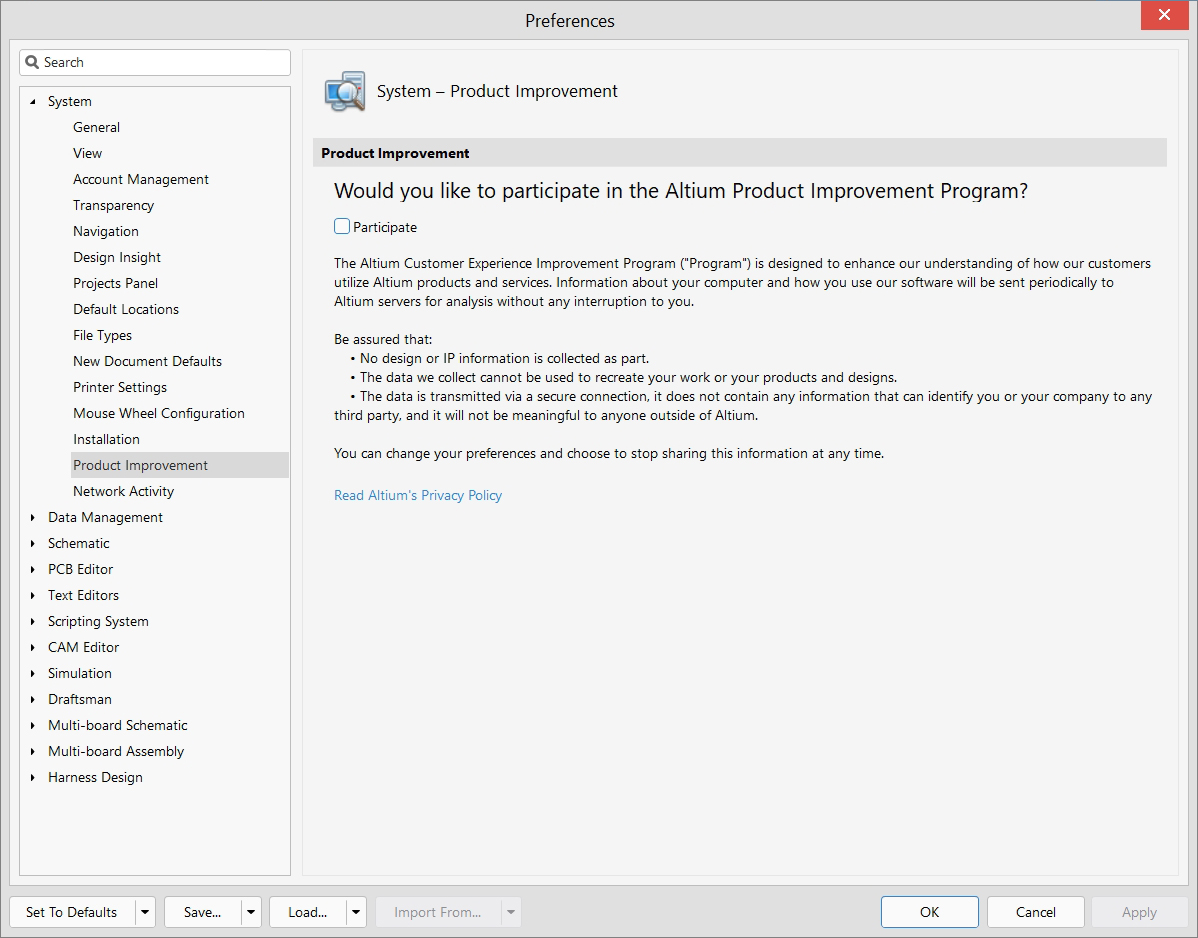Click the Apply button

[x=1139, y=912]
